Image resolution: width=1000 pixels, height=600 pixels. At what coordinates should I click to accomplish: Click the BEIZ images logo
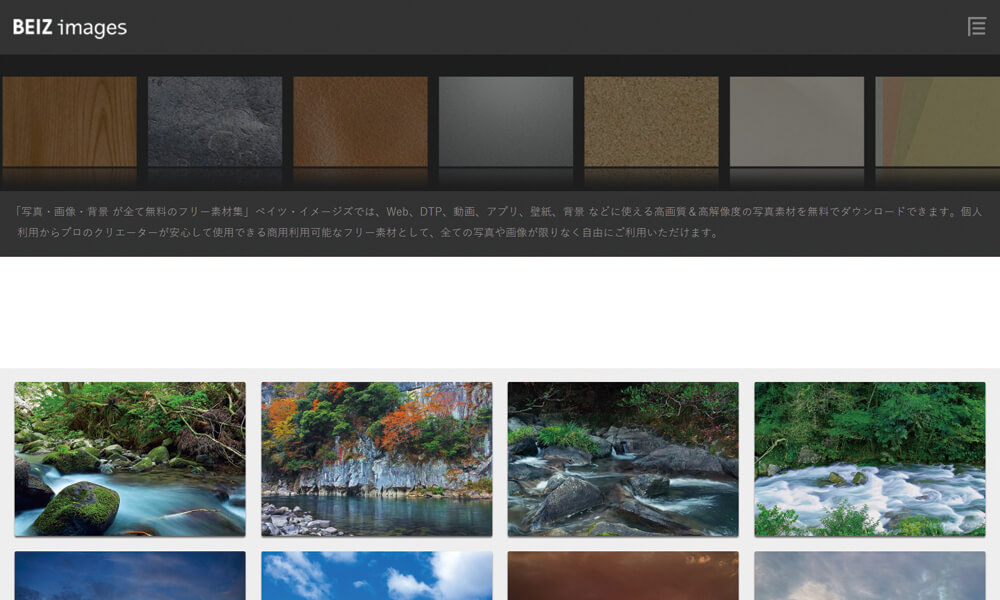pos(70,27)
